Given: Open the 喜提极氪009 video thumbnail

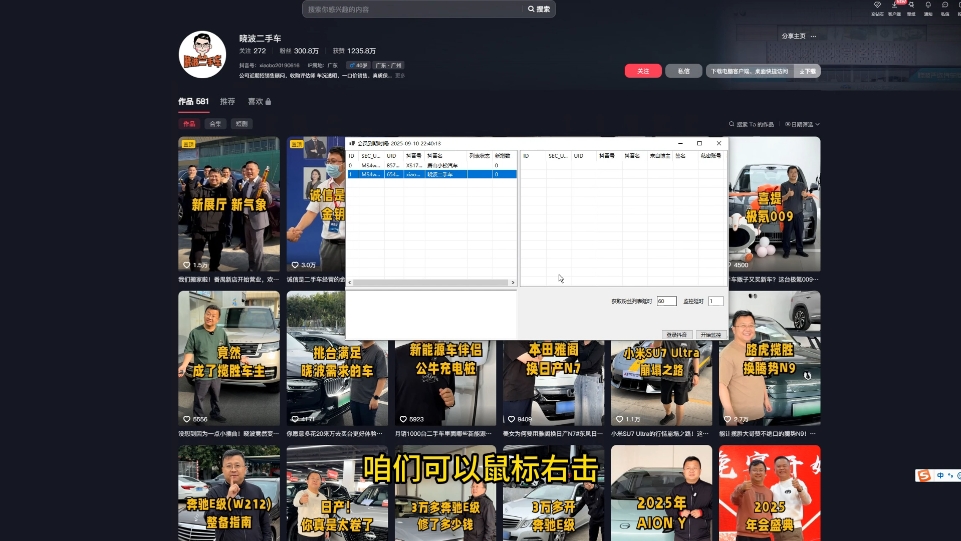Looking at the screenshot, I should point(775,204).
